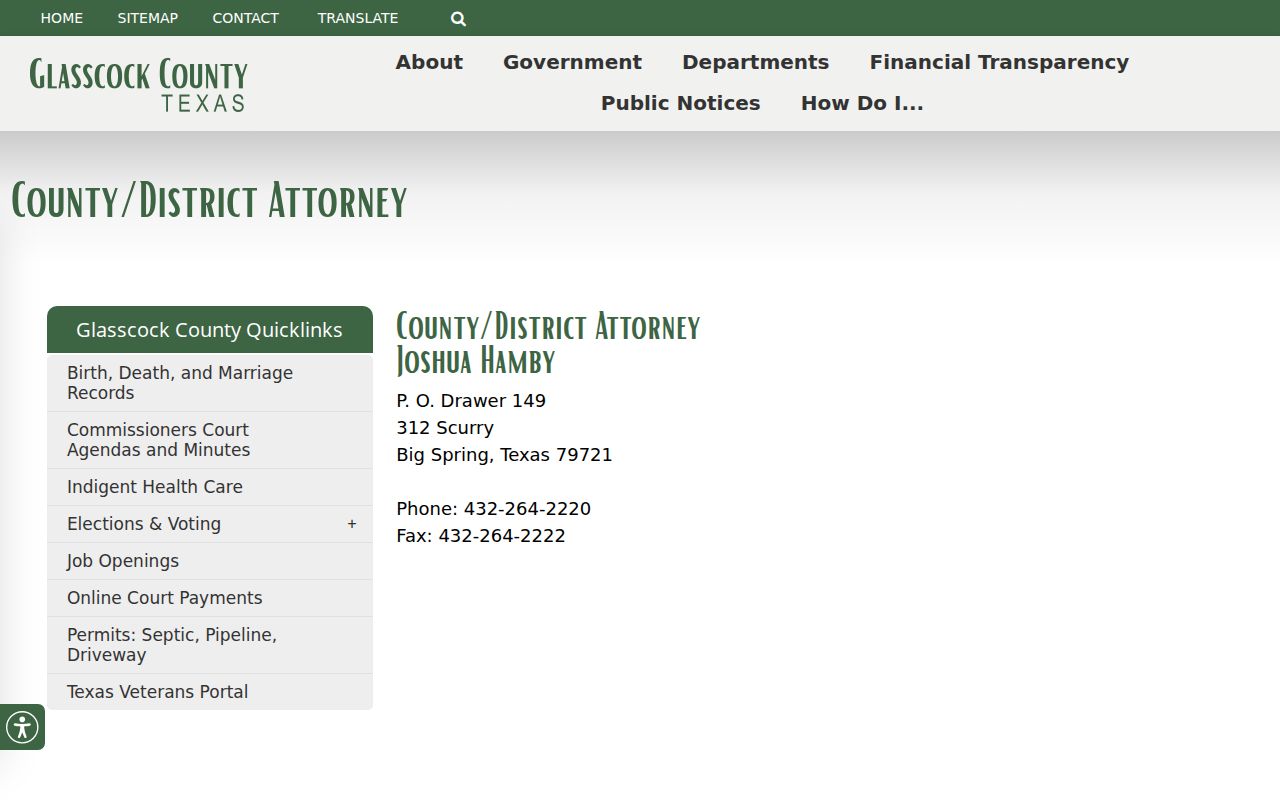Click the 312 Scurry address line
Viewport: 1280px width, 800px height.
445,428
